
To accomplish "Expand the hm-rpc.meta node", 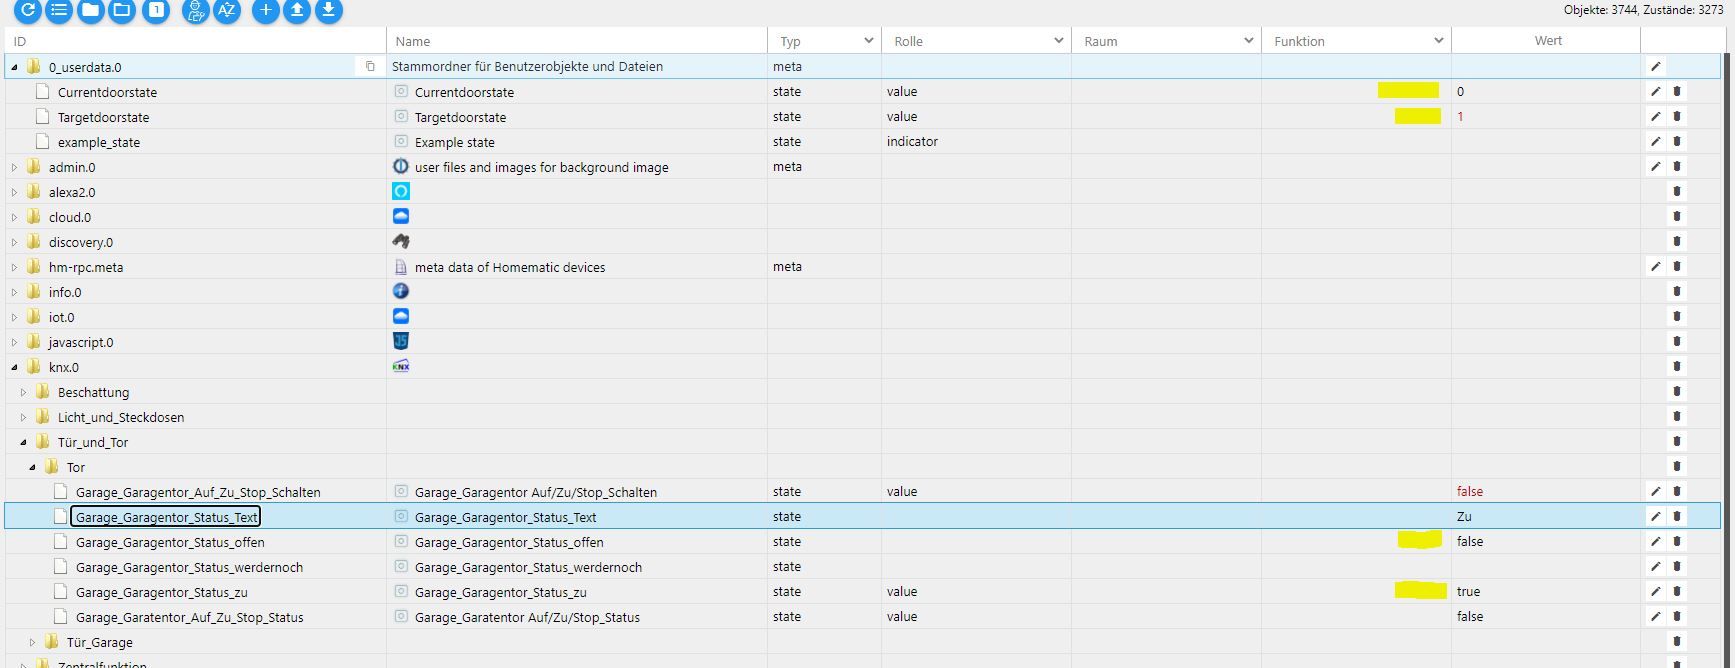I will (15, 267).
